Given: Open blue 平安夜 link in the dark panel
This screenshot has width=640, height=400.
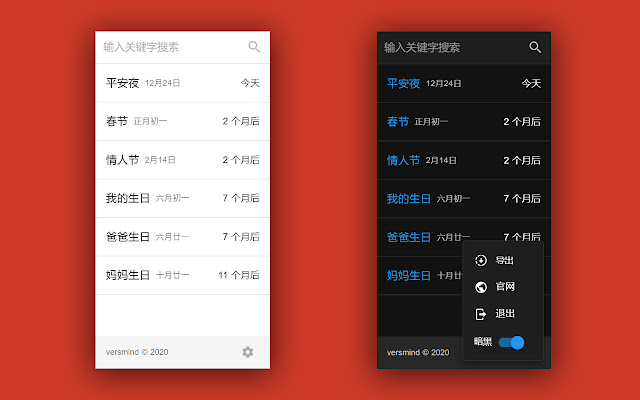Looking at the screenshot, I should tap(403, 84).
